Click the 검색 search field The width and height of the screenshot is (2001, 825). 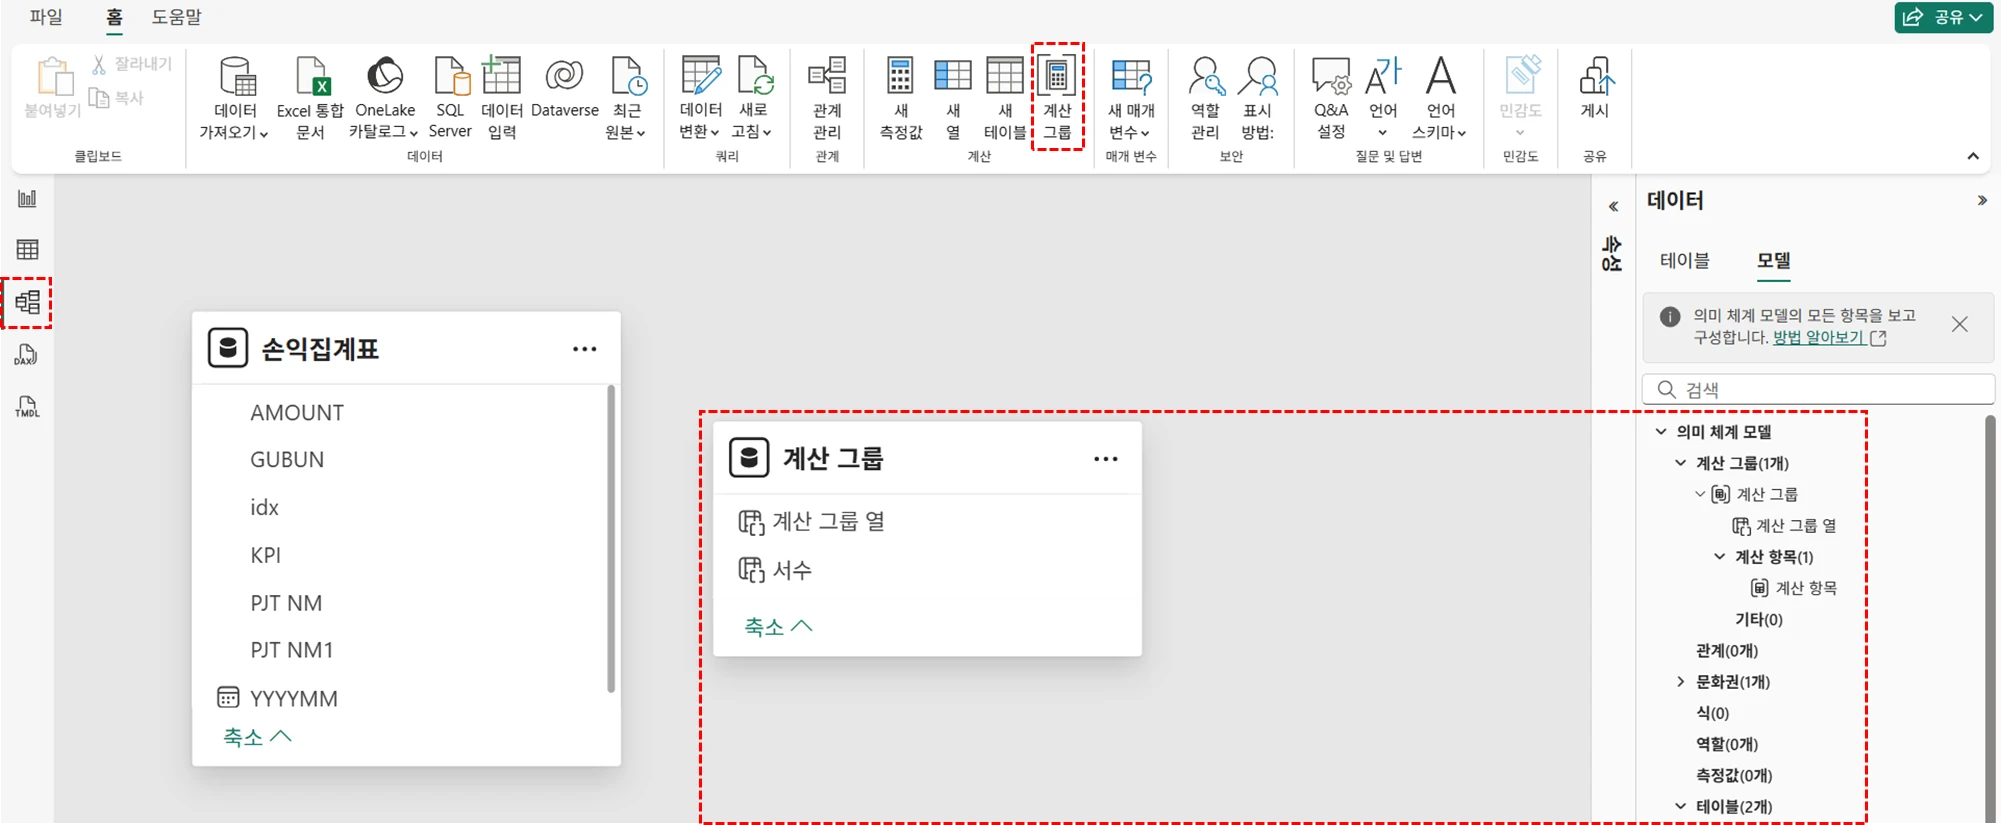pos(1820,390)
